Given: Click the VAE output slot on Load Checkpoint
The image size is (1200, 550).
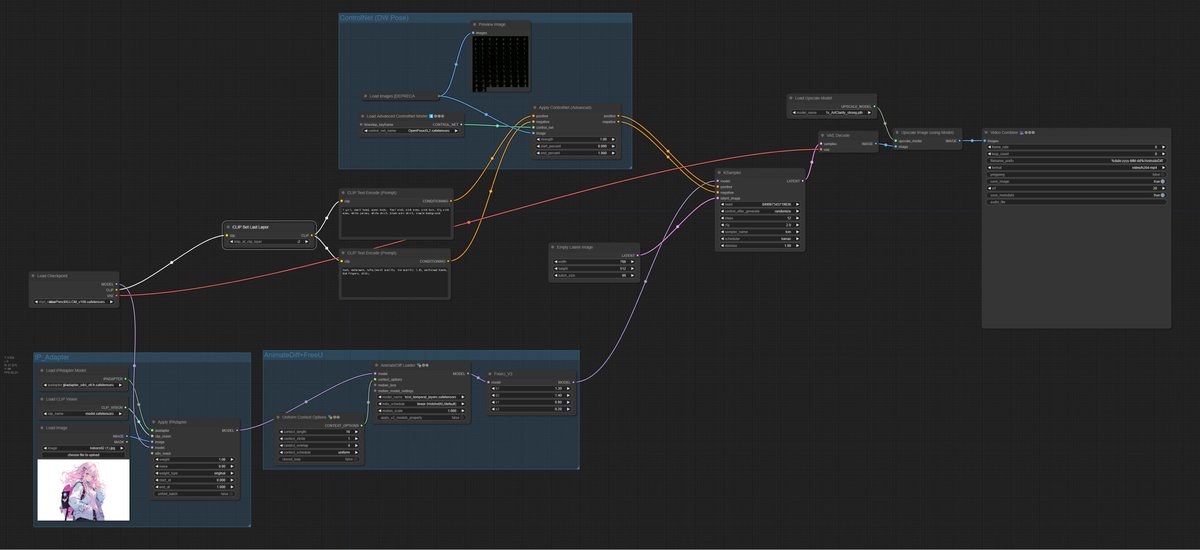Looking at the screenshot, I should 117,296.
